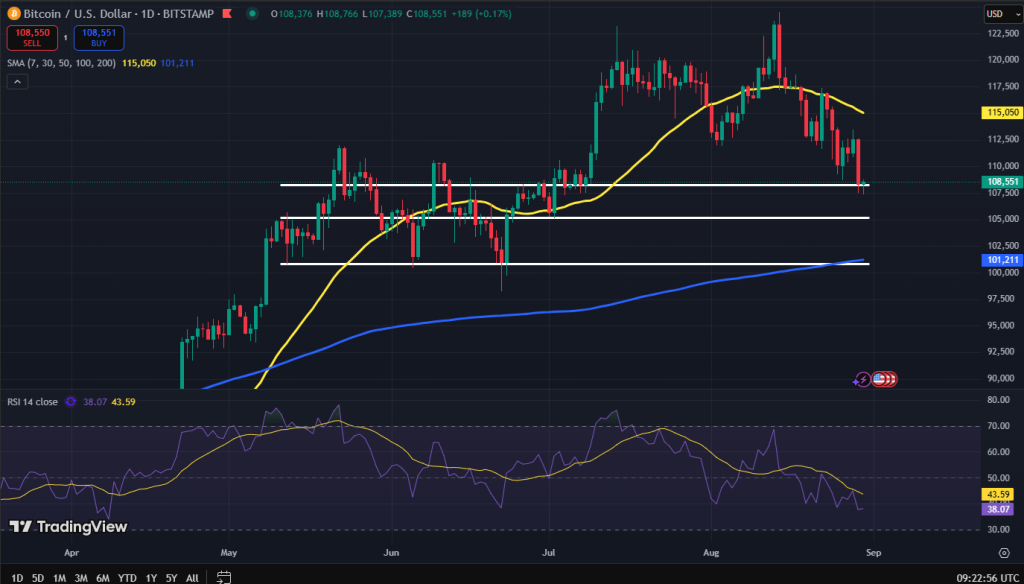Switch to the 1M time range

[x=60, y=577]
